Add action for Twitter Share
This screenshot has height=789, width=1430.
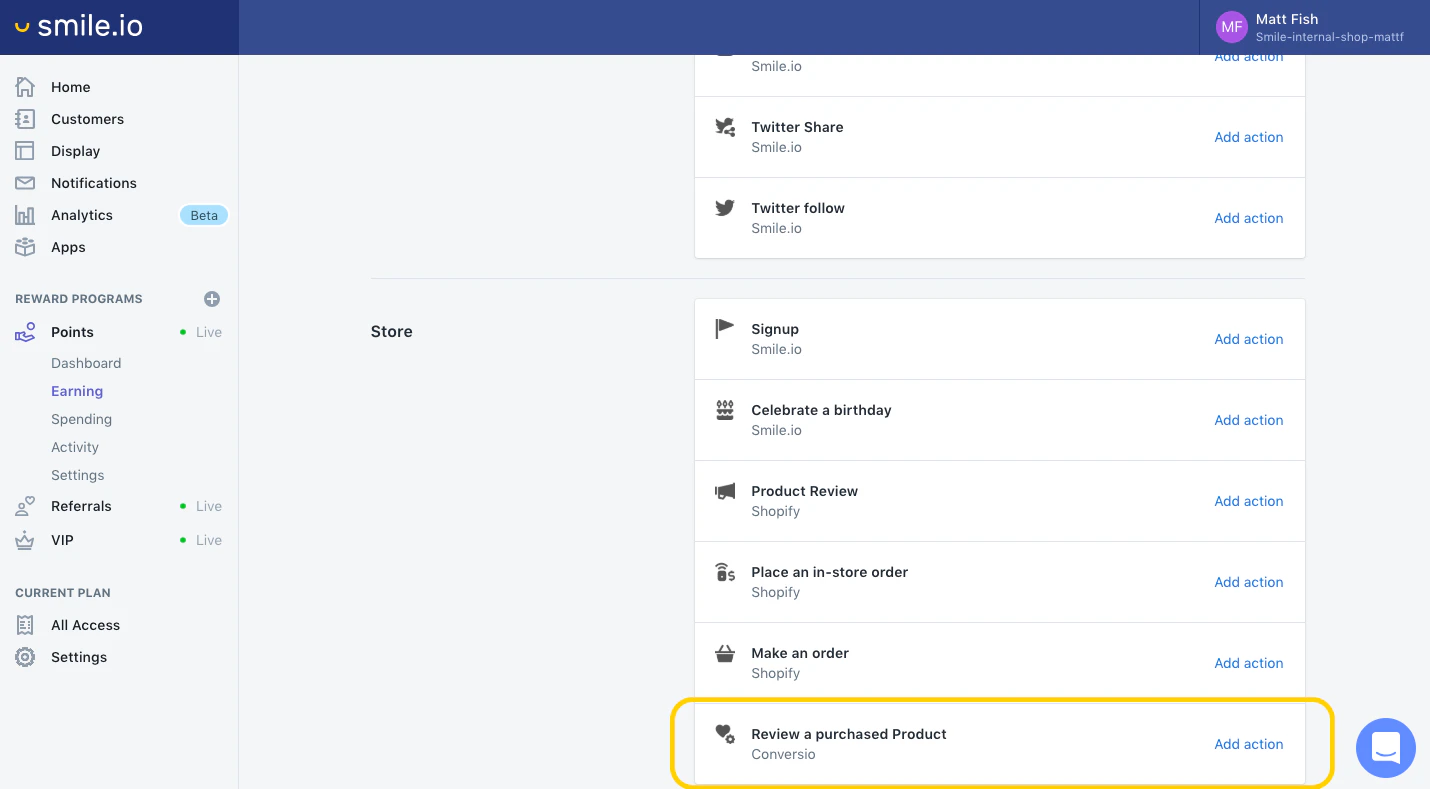[x=1249, y=137]
